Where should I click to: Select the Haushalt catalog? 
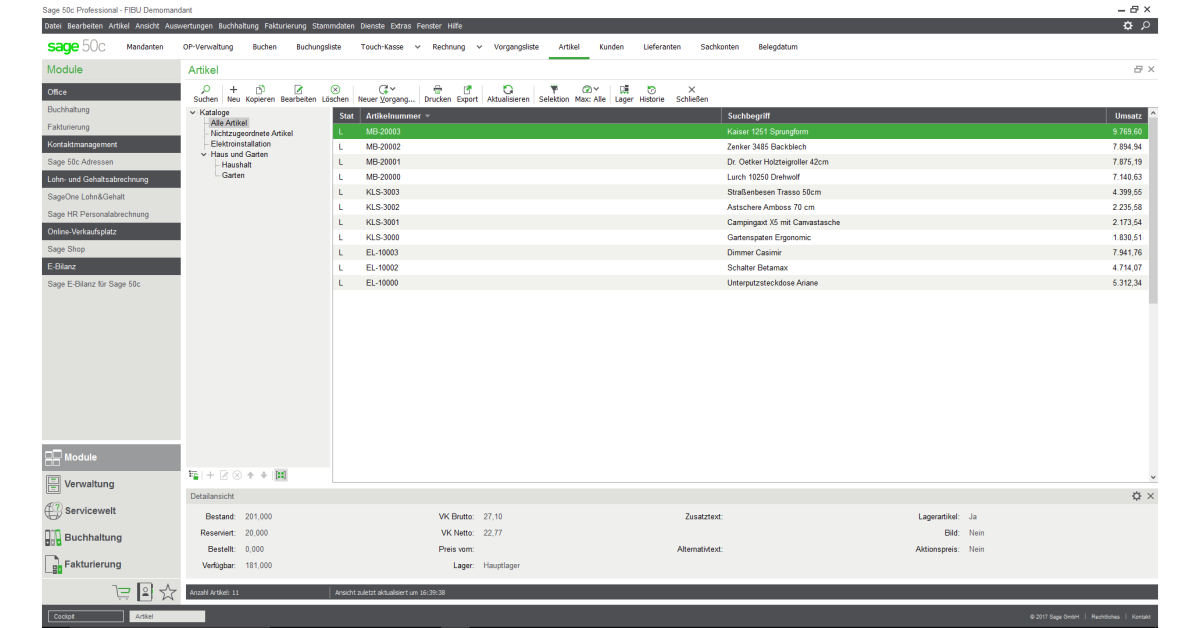(237, 165)
